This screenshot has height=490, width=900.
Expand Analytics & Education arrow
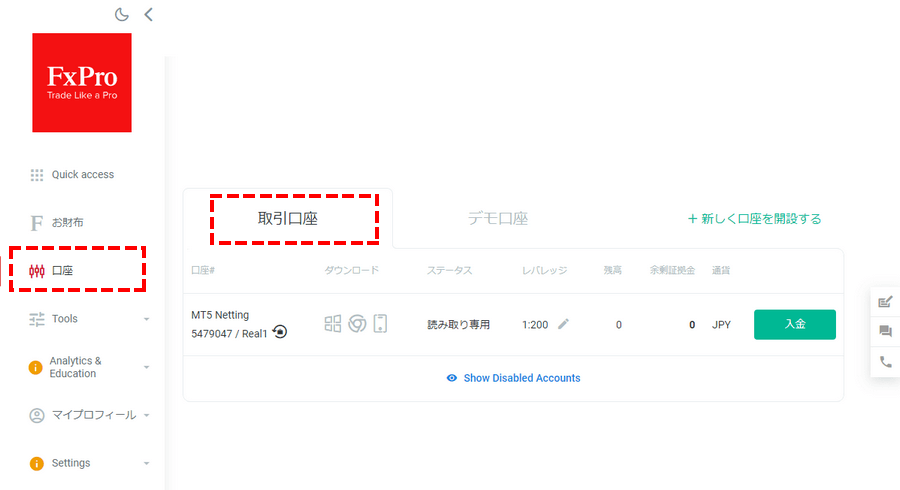pyautogui.click(x=146, y=367)
